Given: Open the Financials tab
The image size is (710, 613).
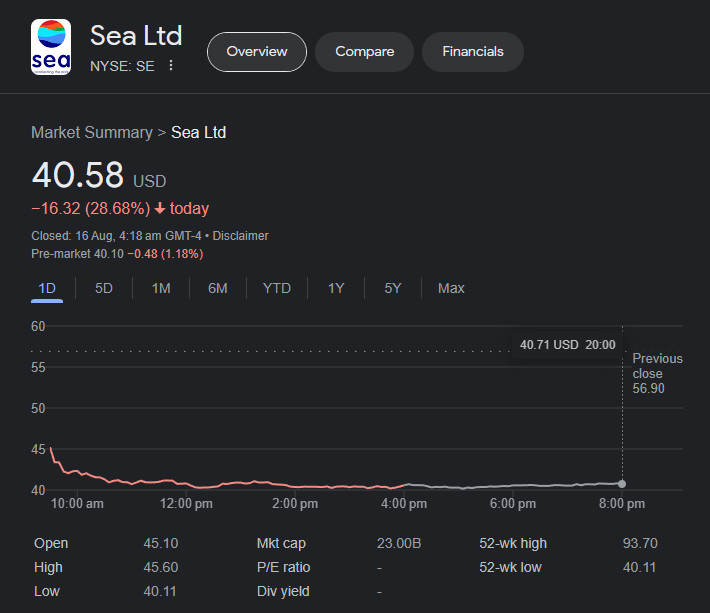Looking at the screenshot, I should coord(473,52).
